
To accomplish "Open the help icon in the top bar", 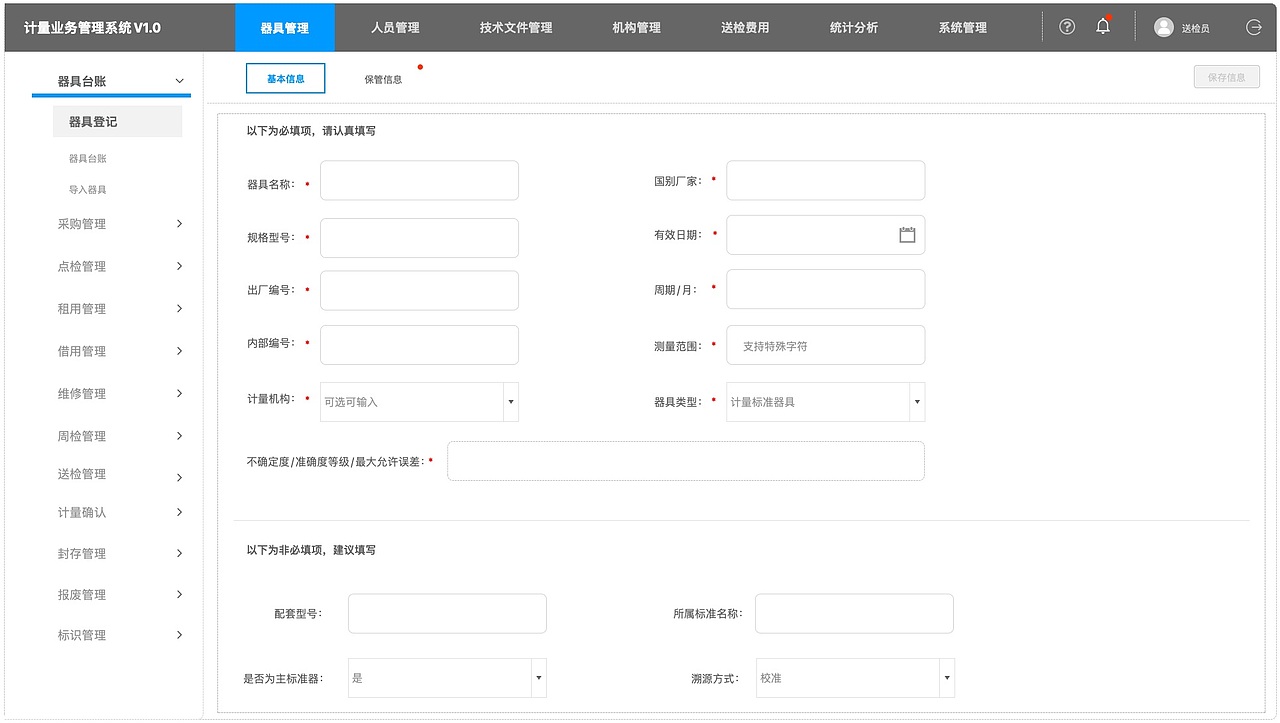I will click(x=1066, y=27).
